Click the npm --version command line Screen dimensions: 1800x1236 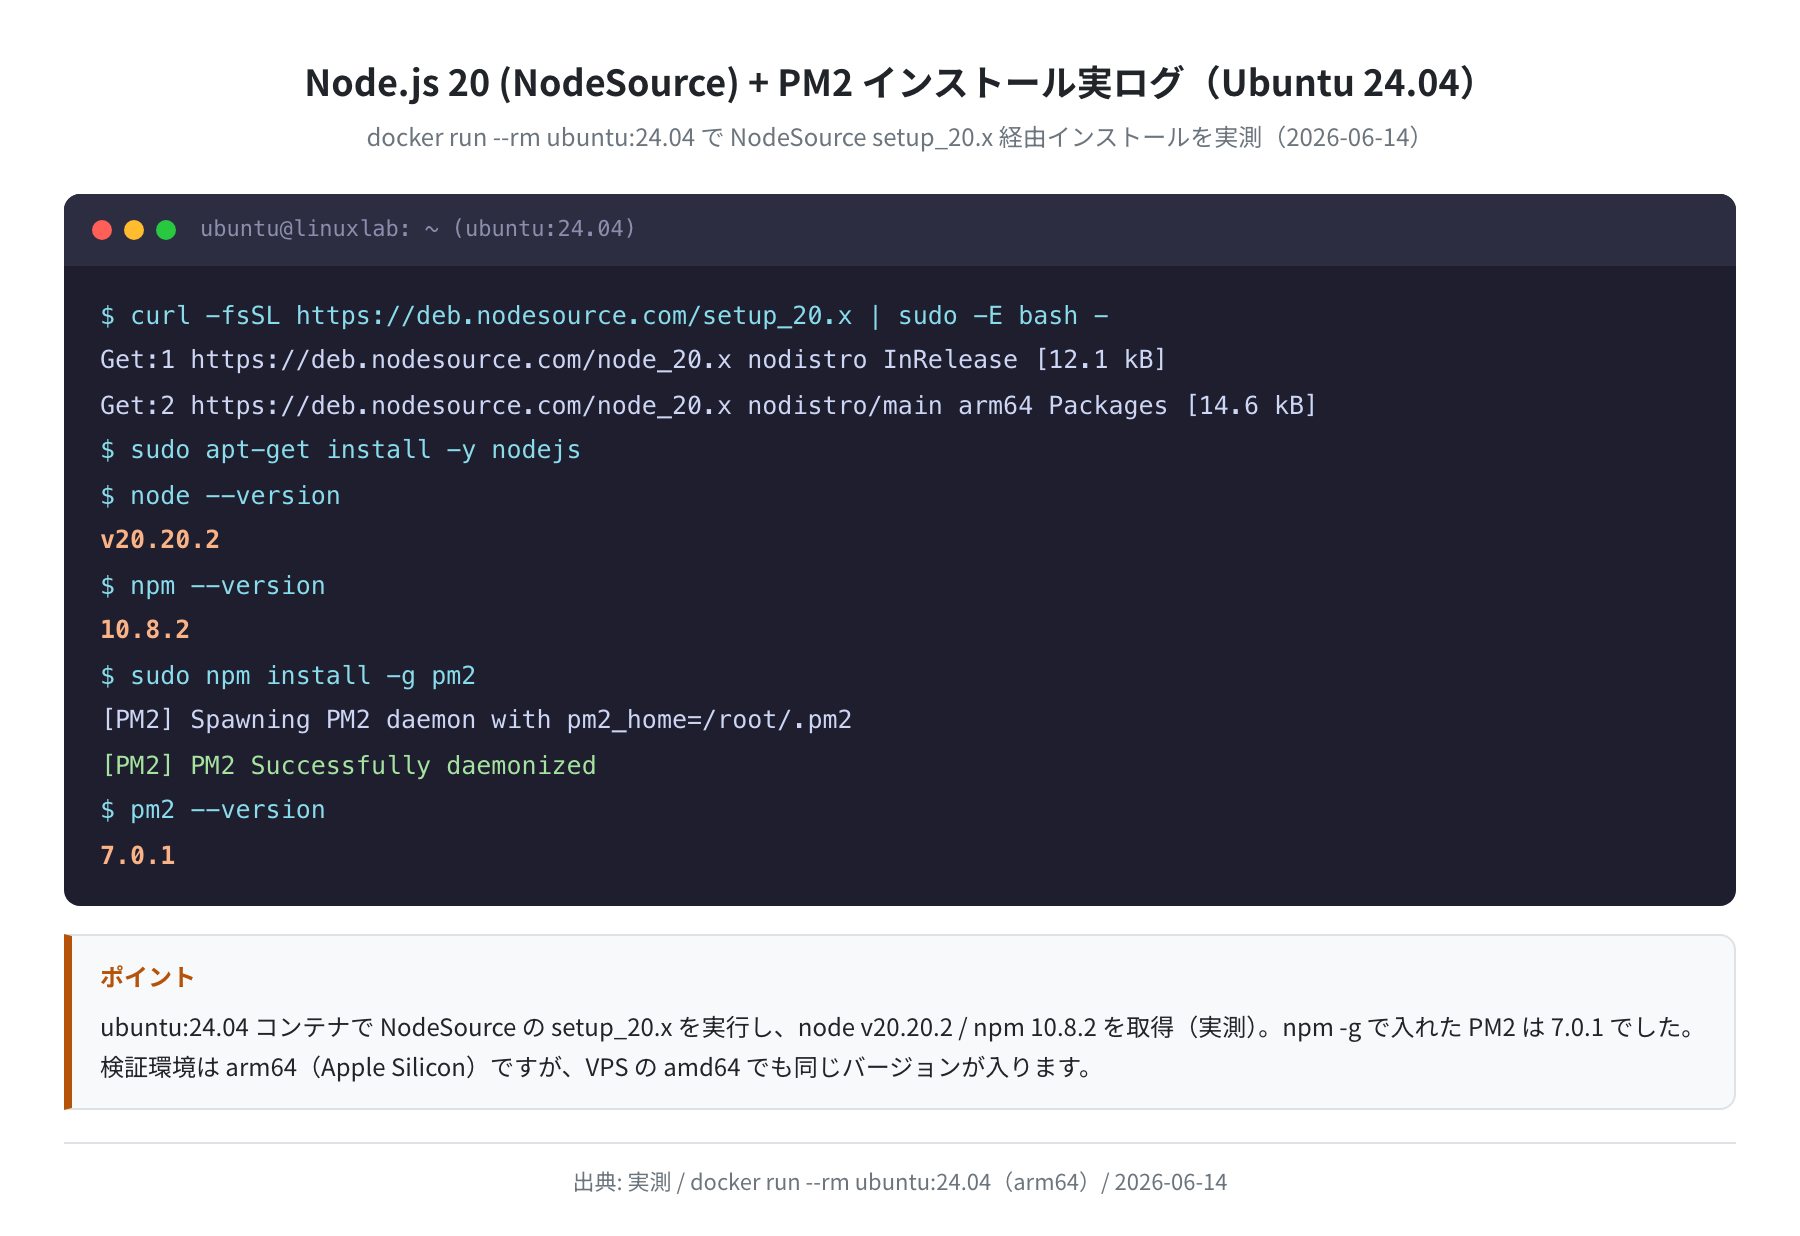pos(213,586)
